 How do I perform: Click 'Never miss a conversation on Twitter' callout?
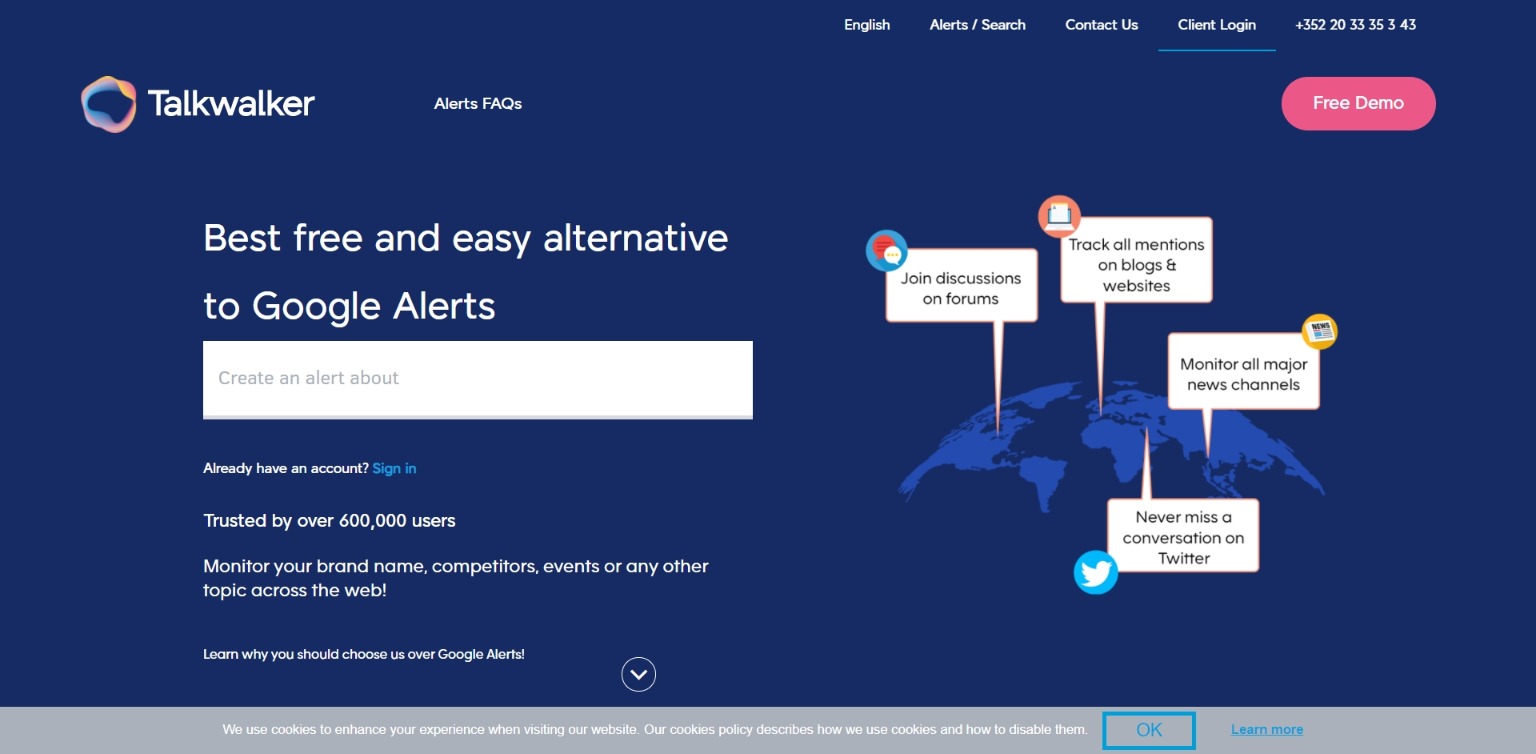pos(1183,537)
